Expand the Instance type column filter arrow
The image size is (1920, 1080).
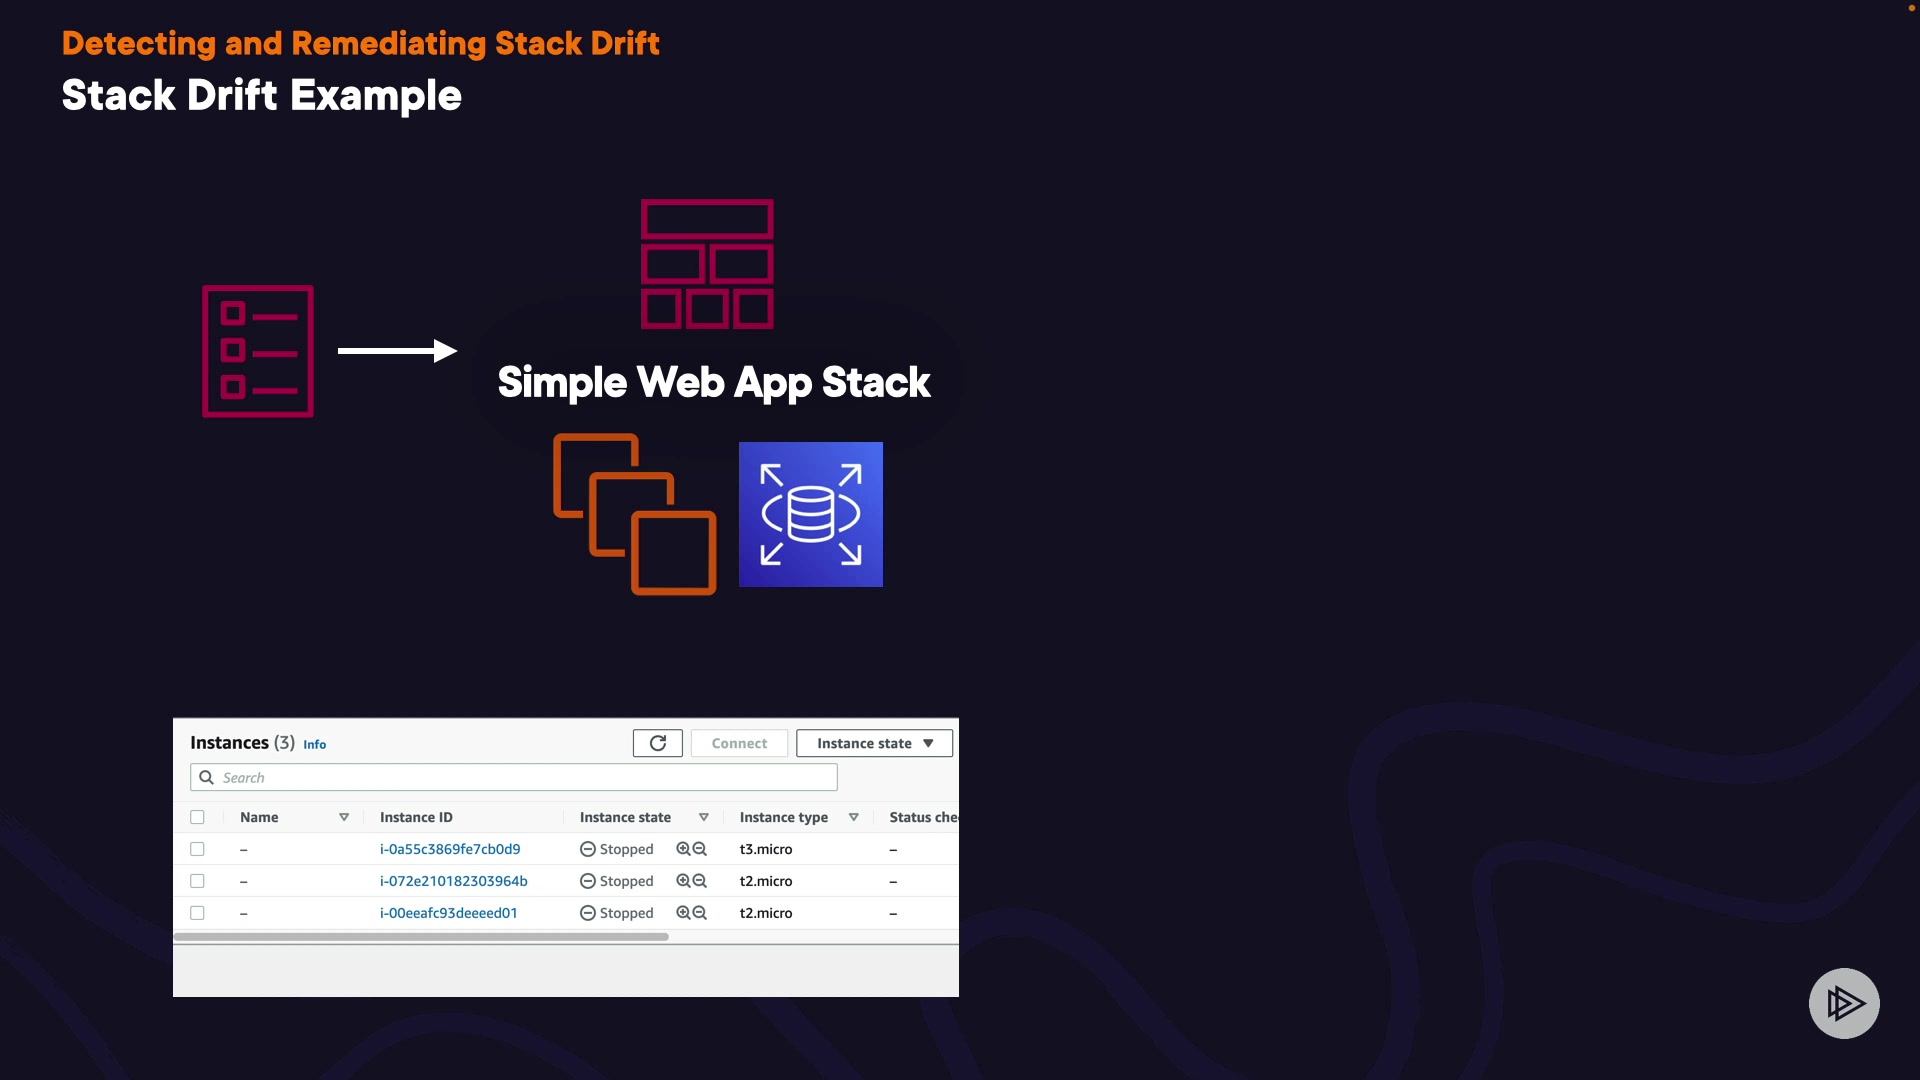pos(853,817)
